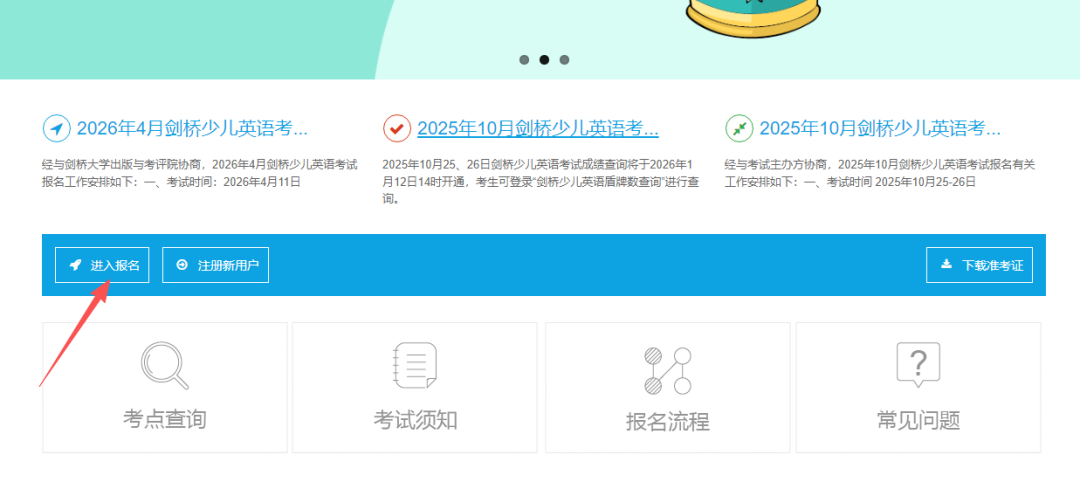This screenshot has width=1080, height=489.
Task: Click the 注册新用户 button
Action: point(216,265)
